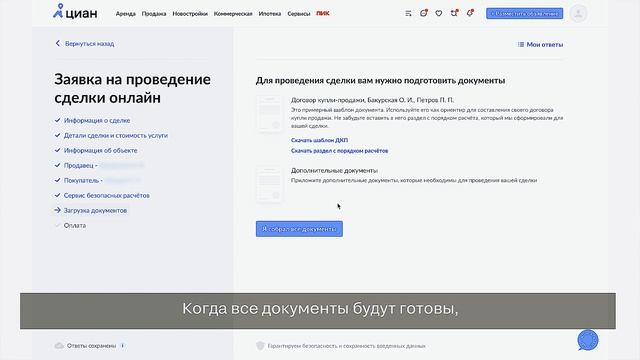This screenshot has height=360, width=640.
Task: Click Скачать раздел с порядком расчётов
Action: pyautogui.click(x=340, y=151)
